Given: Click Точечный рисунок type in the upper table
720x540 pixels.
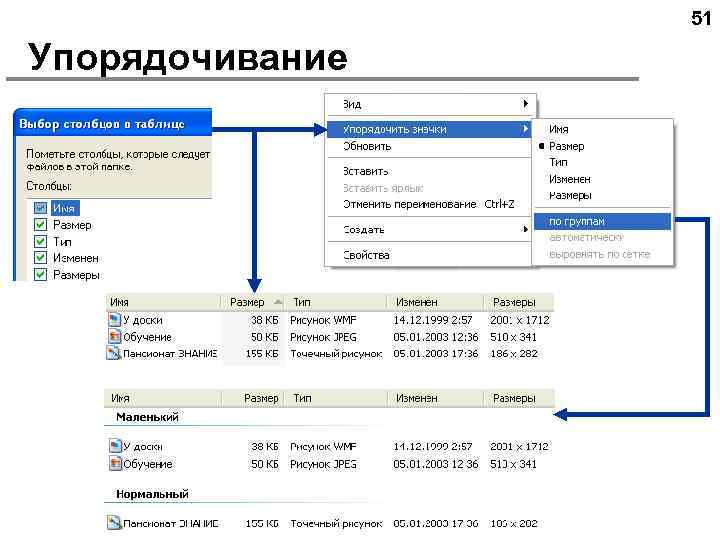Looking at the screenshot, I should pyautogui.click(x=336, y=354).
